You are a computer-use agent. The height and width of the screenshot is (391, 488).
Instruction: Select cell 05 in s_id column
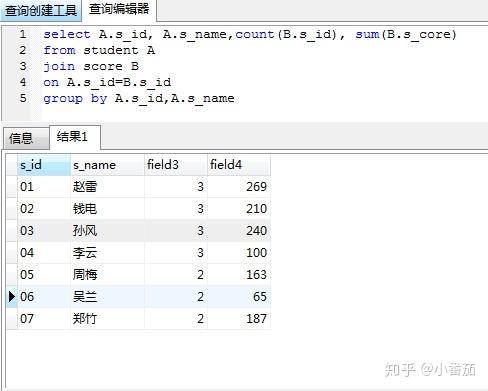[44, 275]
